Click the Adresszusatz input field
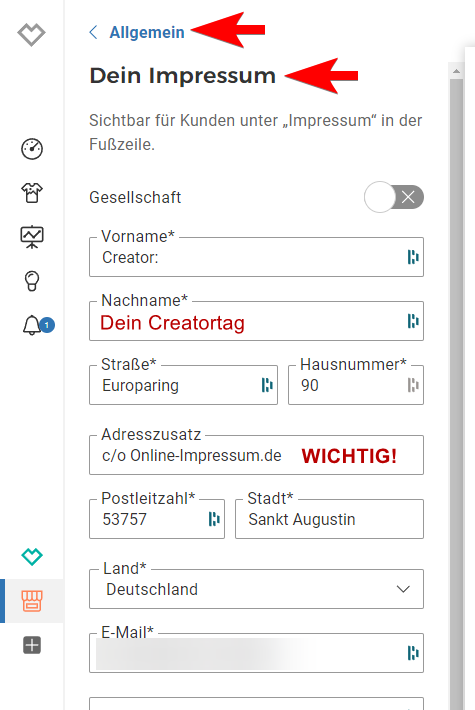The image size is (475, 710). 256,455
